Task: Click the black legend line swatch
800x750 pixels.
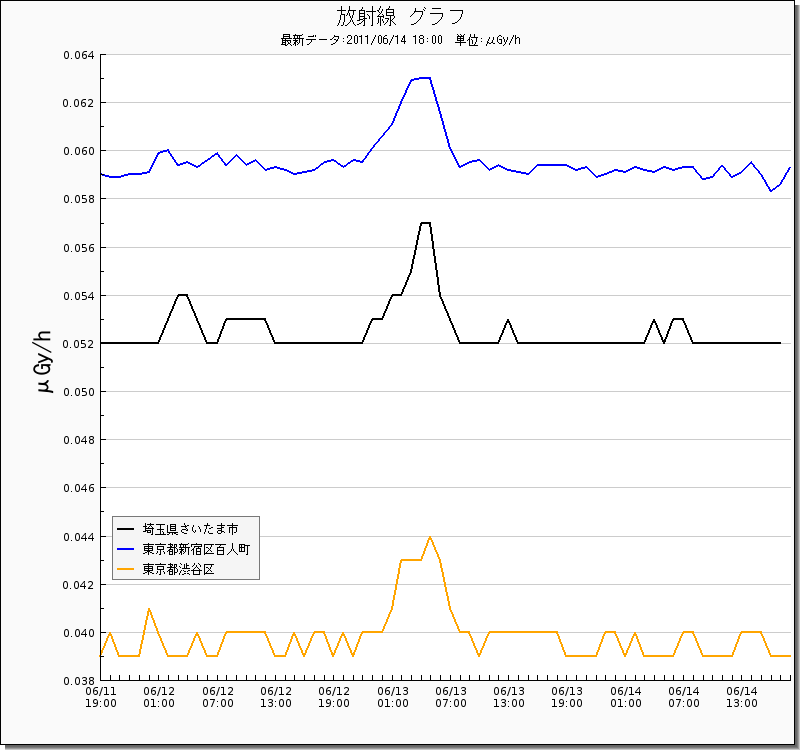Action: (126, 529)
